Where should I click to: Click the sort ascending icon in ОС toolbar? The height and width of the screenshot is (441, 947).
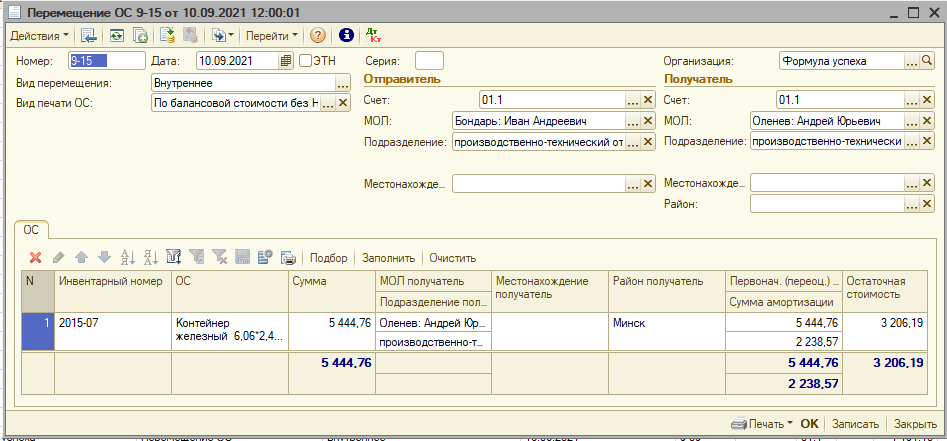click(x=127, y=258)
